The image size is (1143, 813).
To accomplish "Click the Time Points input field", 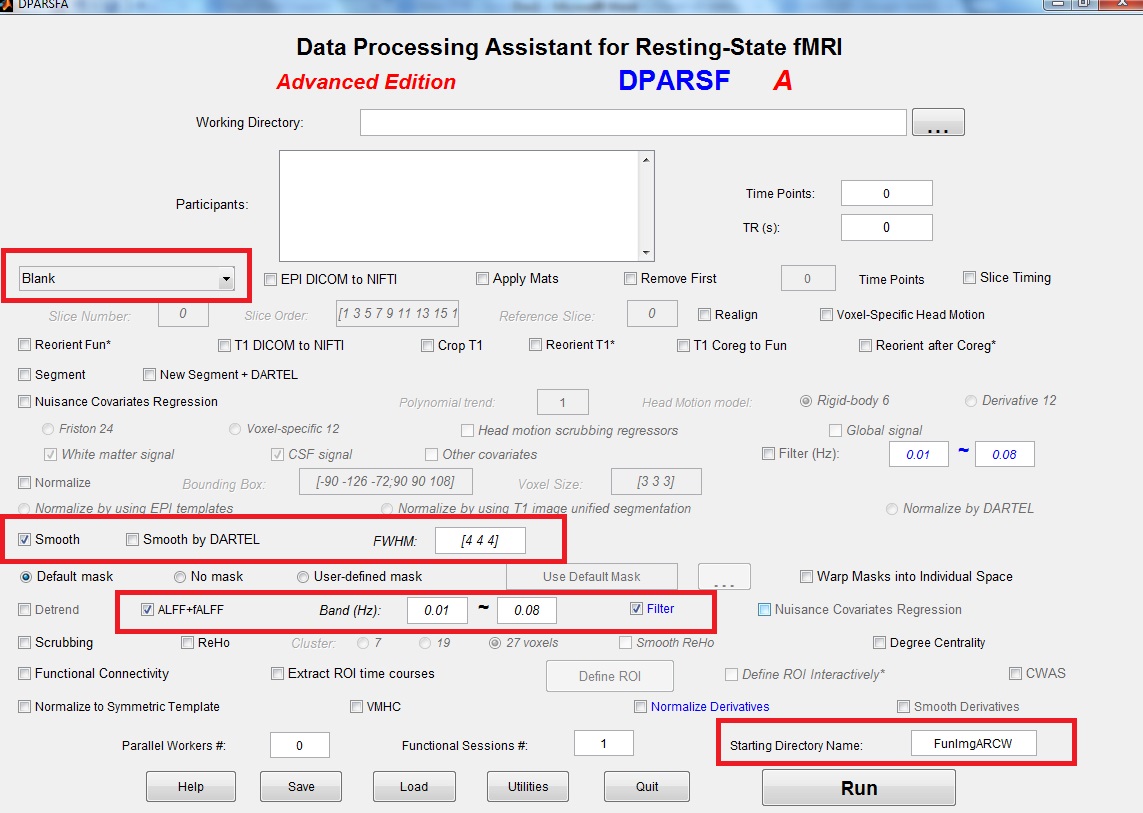I will [x=886, y=193].
